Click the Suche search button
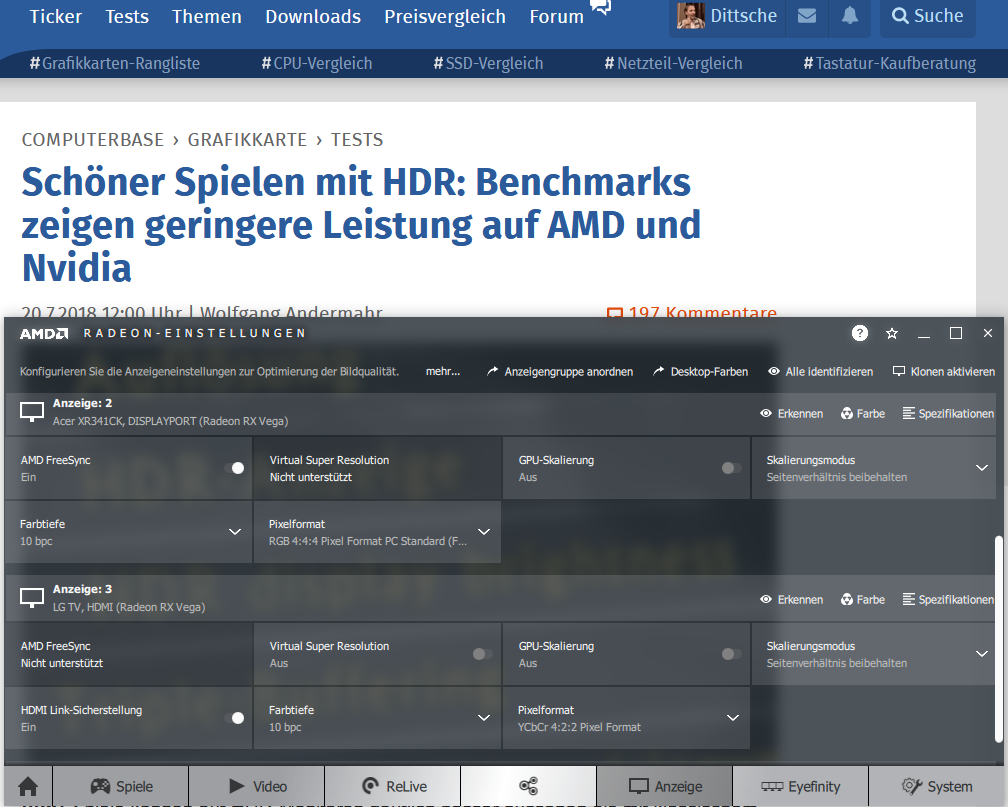The image size is (1008, 807). coord(927,16)
